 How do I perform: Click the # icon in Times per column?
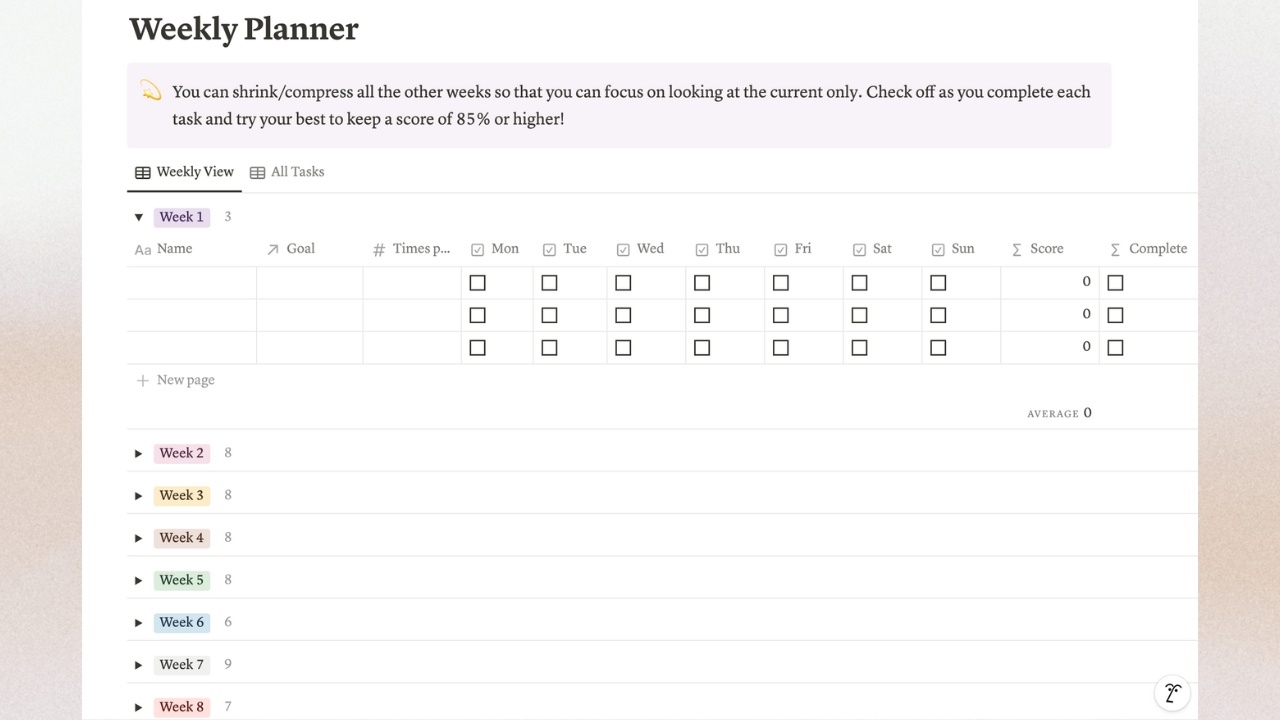pos(379,249)
